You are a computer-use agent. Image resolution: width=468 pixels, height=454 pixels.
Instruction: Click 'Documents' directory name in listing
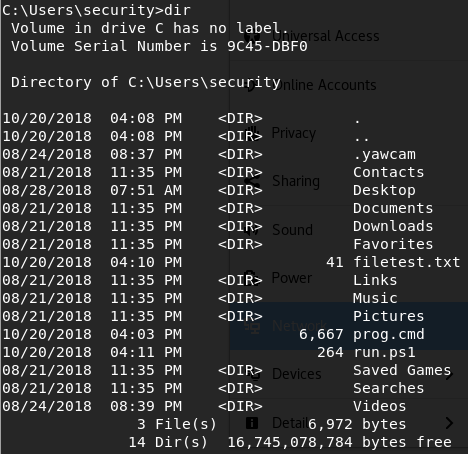(393, 208)
